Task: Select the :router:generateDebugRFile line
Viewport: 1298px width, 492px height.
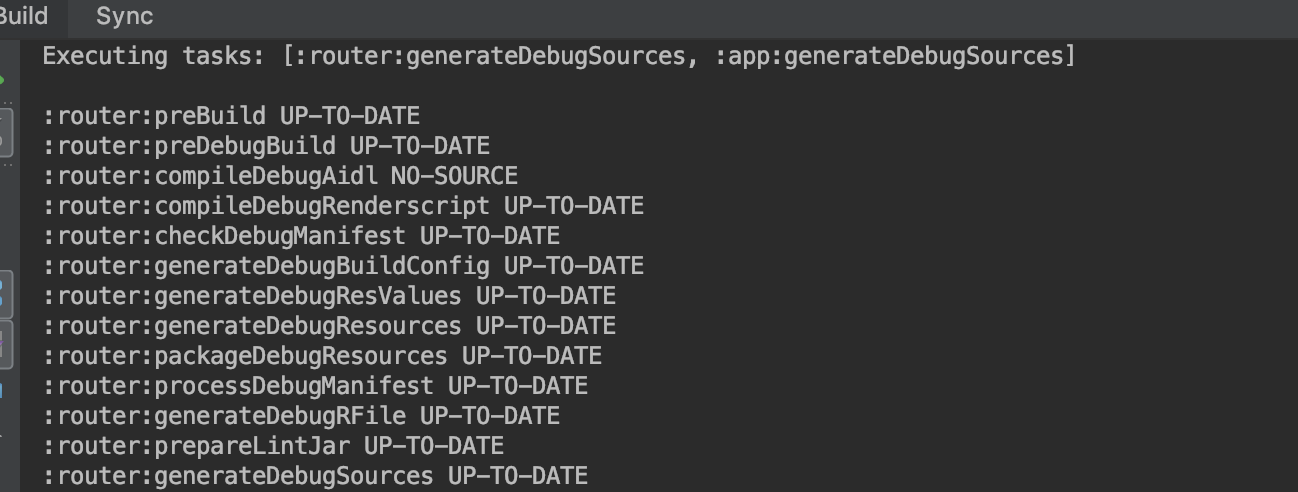Action: [x=301, y=416]
